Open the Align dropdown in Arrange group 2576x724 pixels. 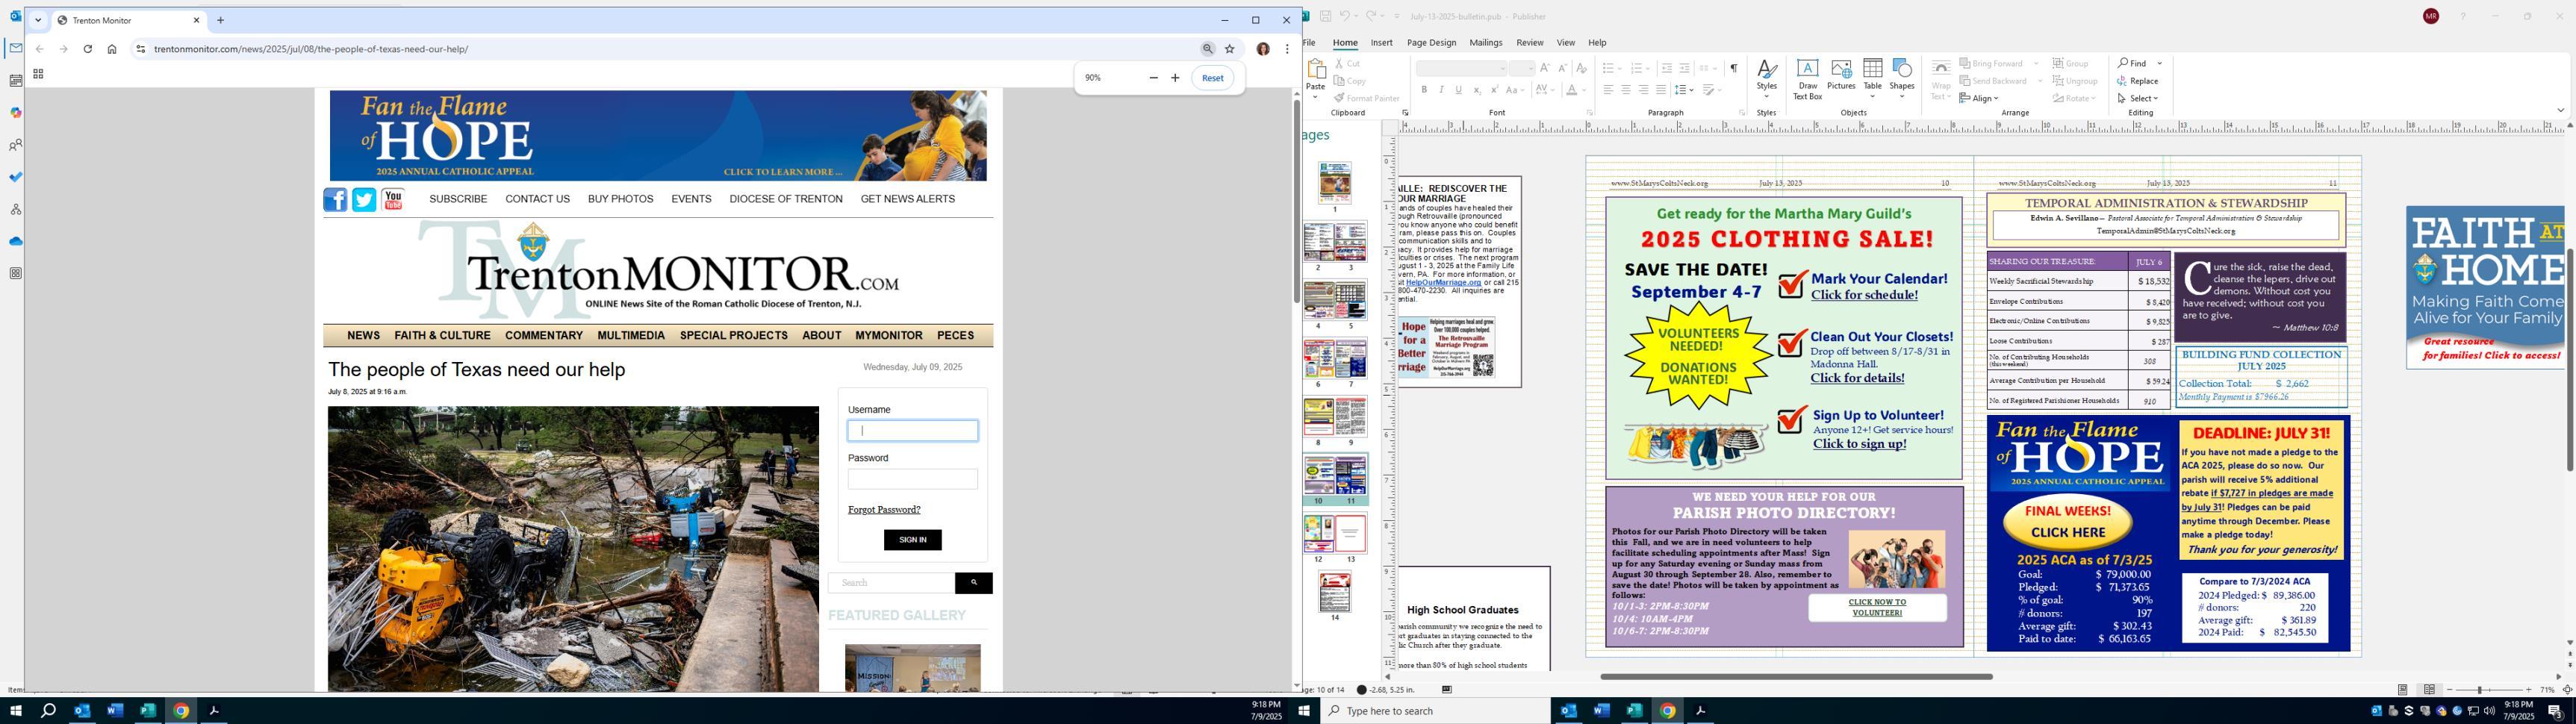pyautogui.click(x=1979, y=98)
